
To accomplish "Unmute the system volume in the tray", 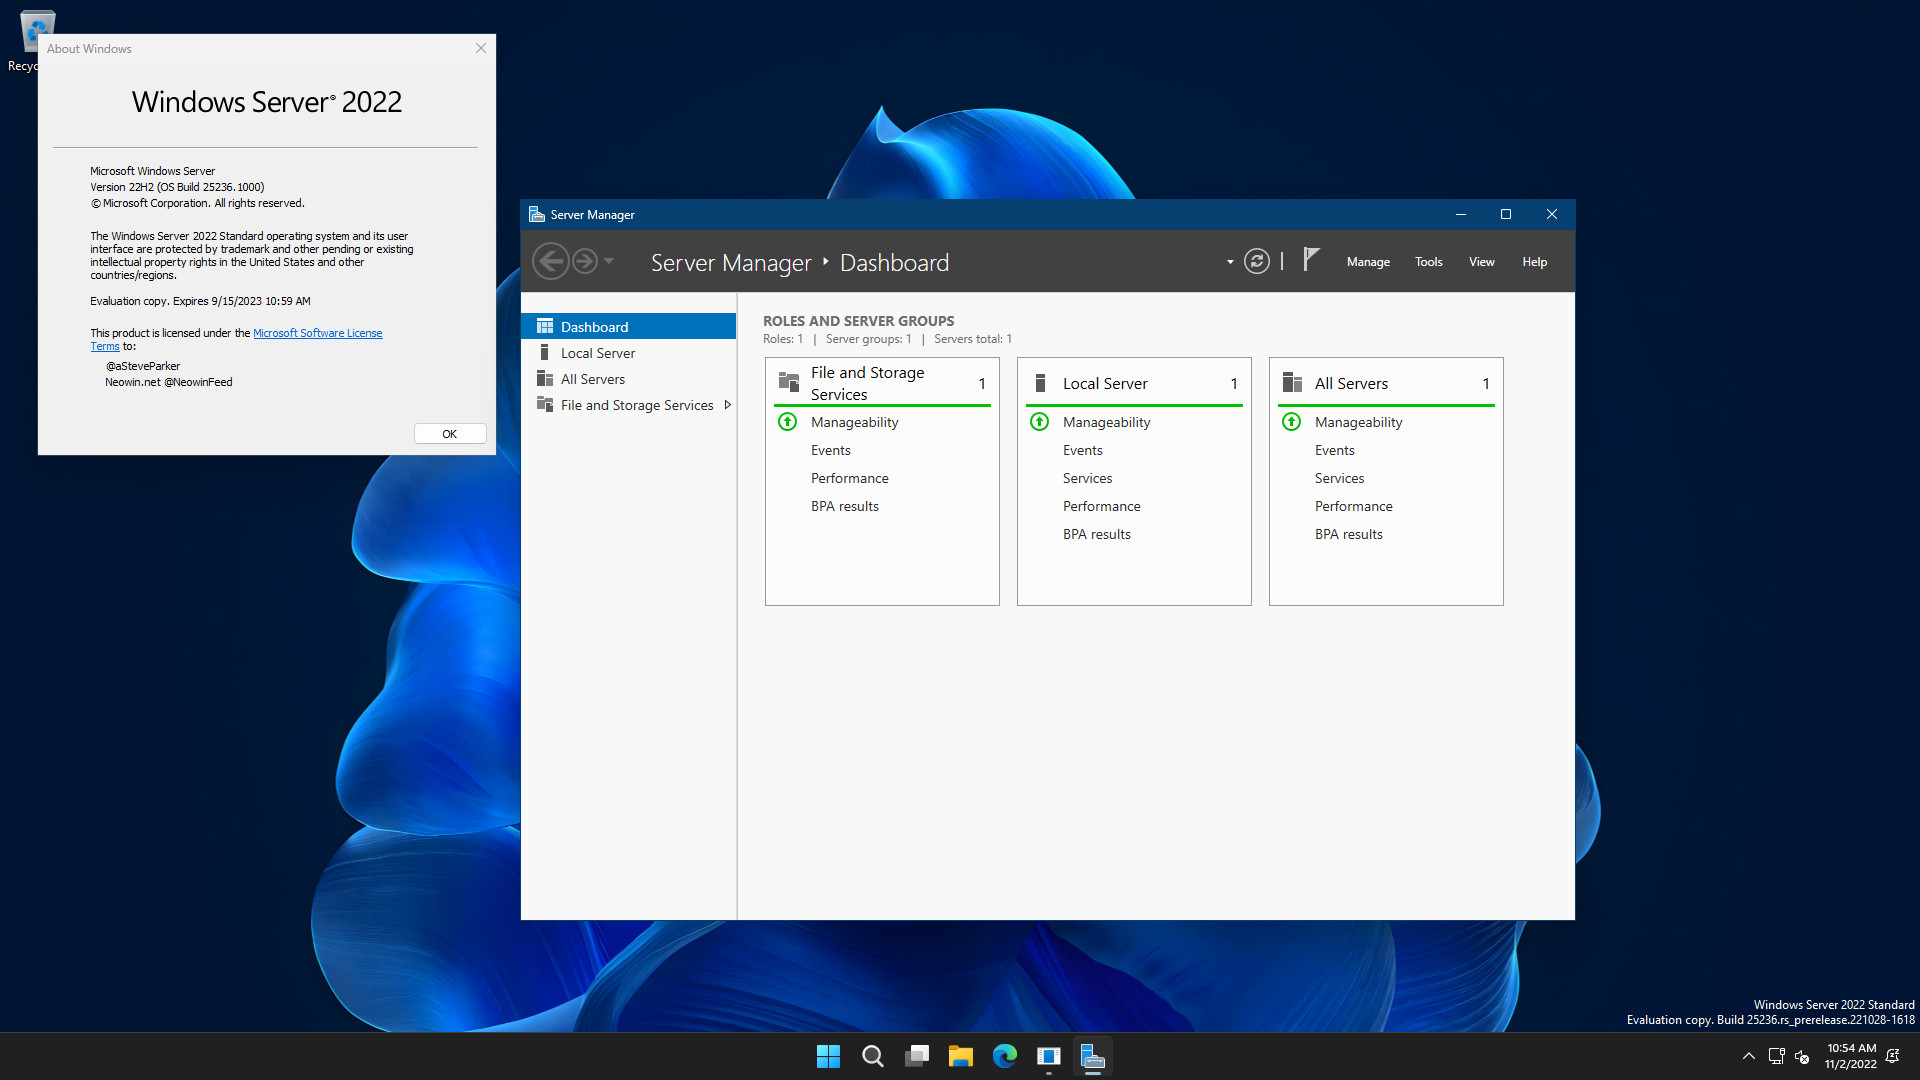I will point(1803,1056).
